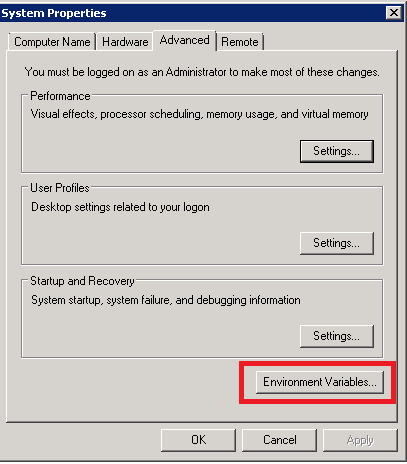Go to the Remote tab
Image resolution: width=407 pixels, height=464 pixels.
coord(240,42)
